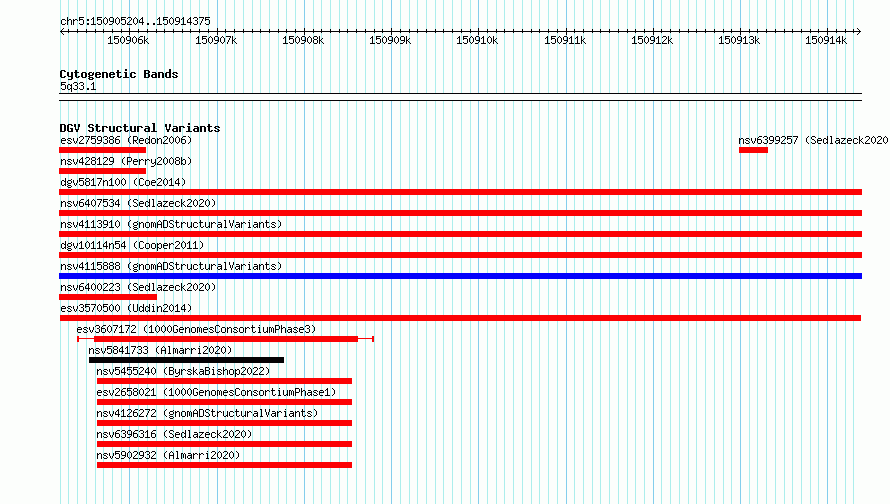The height and width of the screenshot is (504, 890).
Task: Click the red bar for dgv5817n100
Action: [460, 192]
